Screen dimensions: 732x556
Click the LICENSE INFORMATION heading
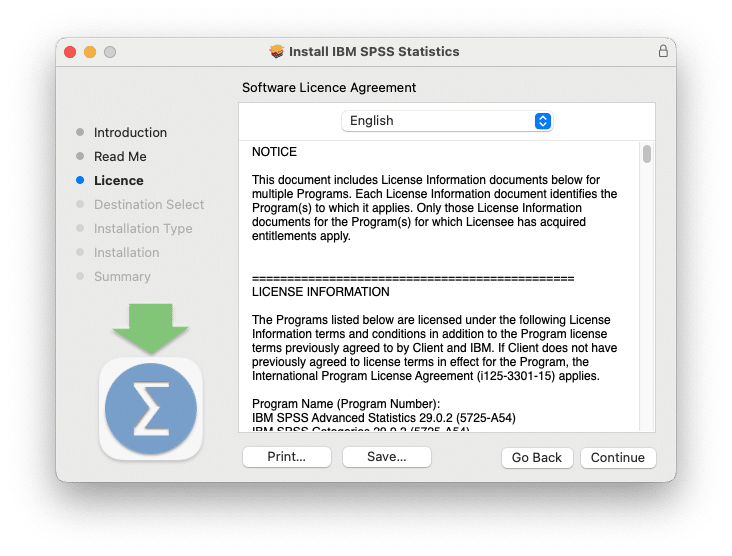321,292
